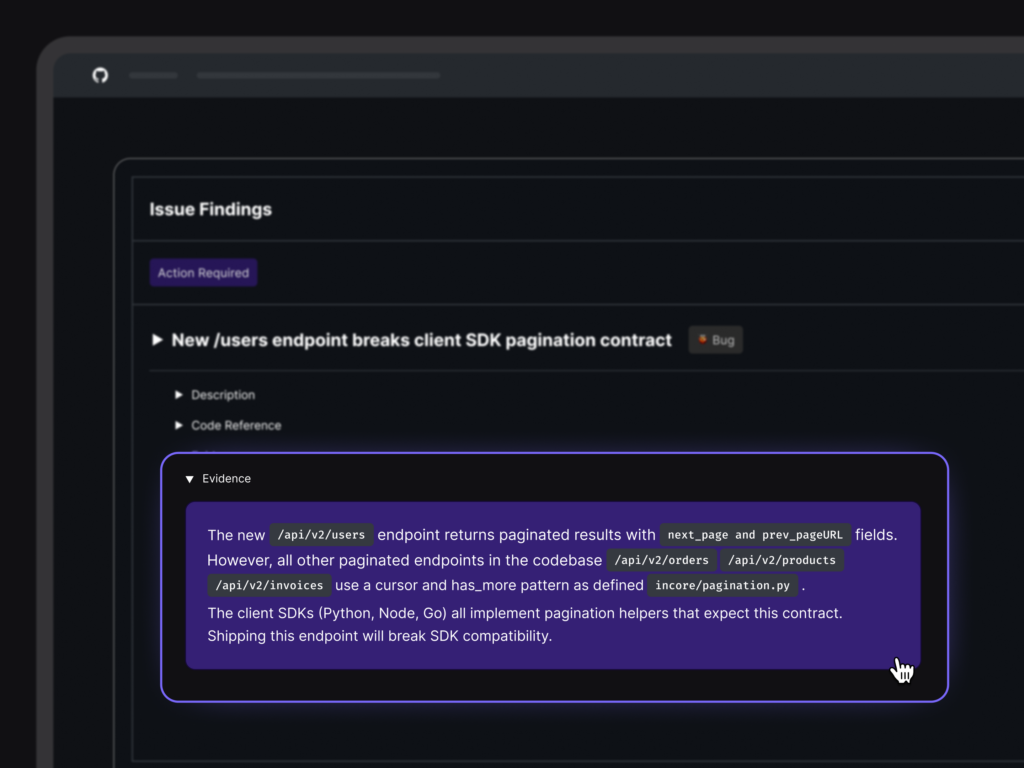
Task: Click the pagination contract issue title text
Action: [421, 340]
